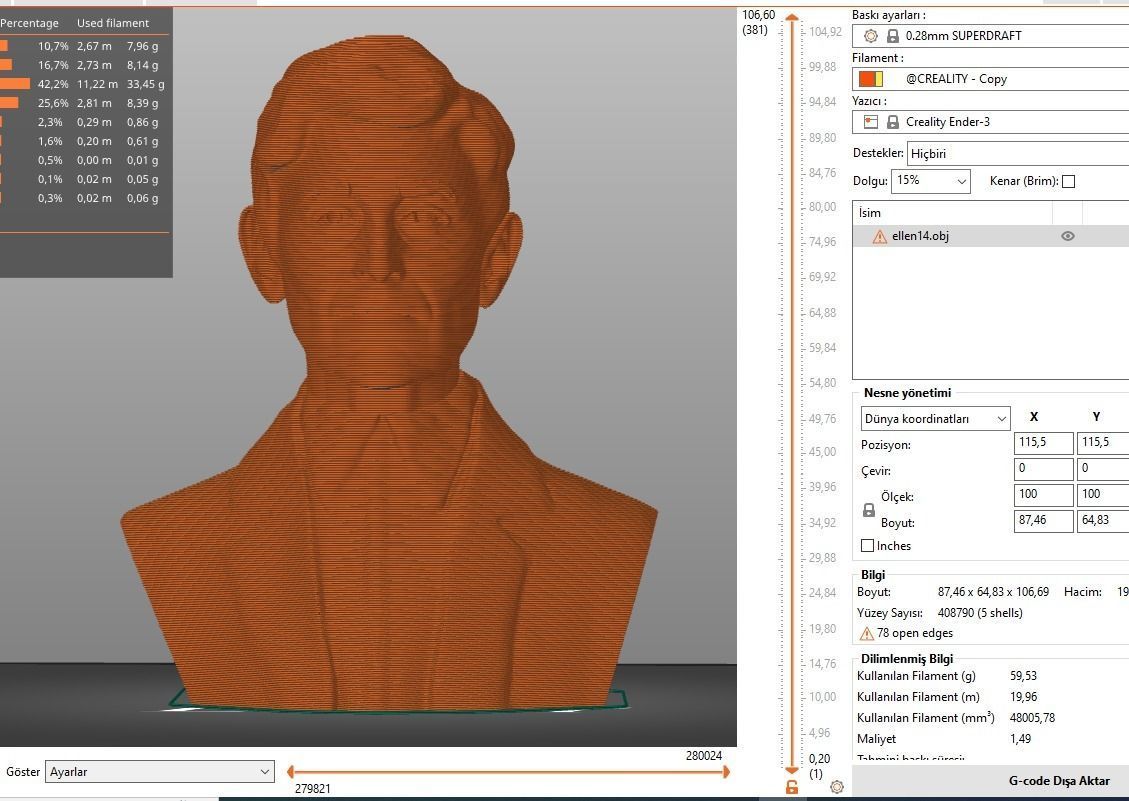Open layer slider settings cog icon
The width and height of the screenshot is (1129, 801).
pyautogui.click(x=837, y=787)
